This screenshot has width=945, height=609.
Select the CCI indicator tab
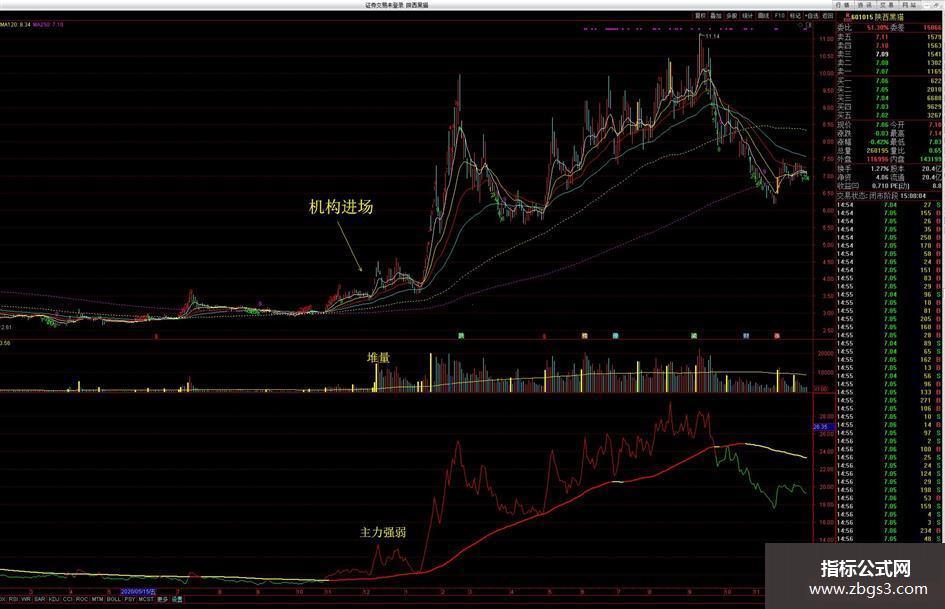coord(68,599)
